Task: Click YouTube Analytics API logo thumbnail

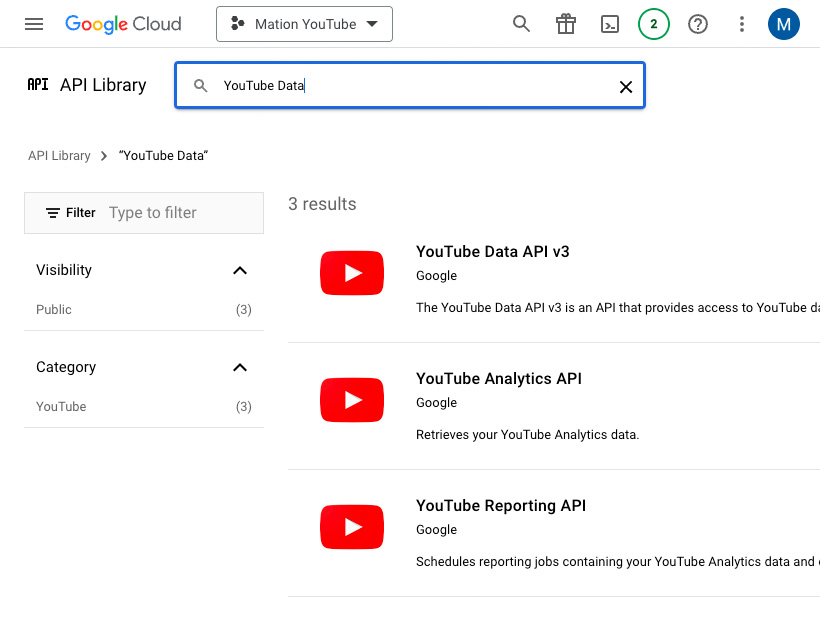Action: click(352, 400)
